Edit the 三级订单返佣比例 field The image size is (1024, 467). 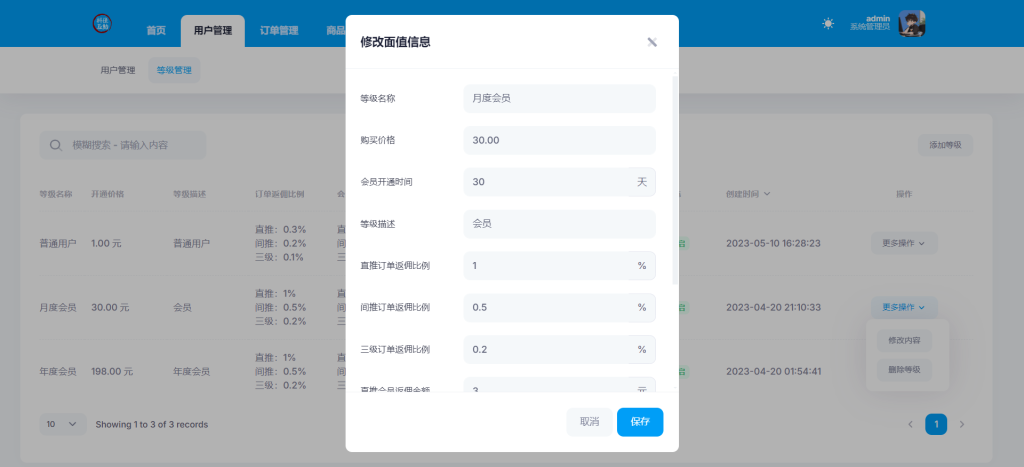click(546, 349)
